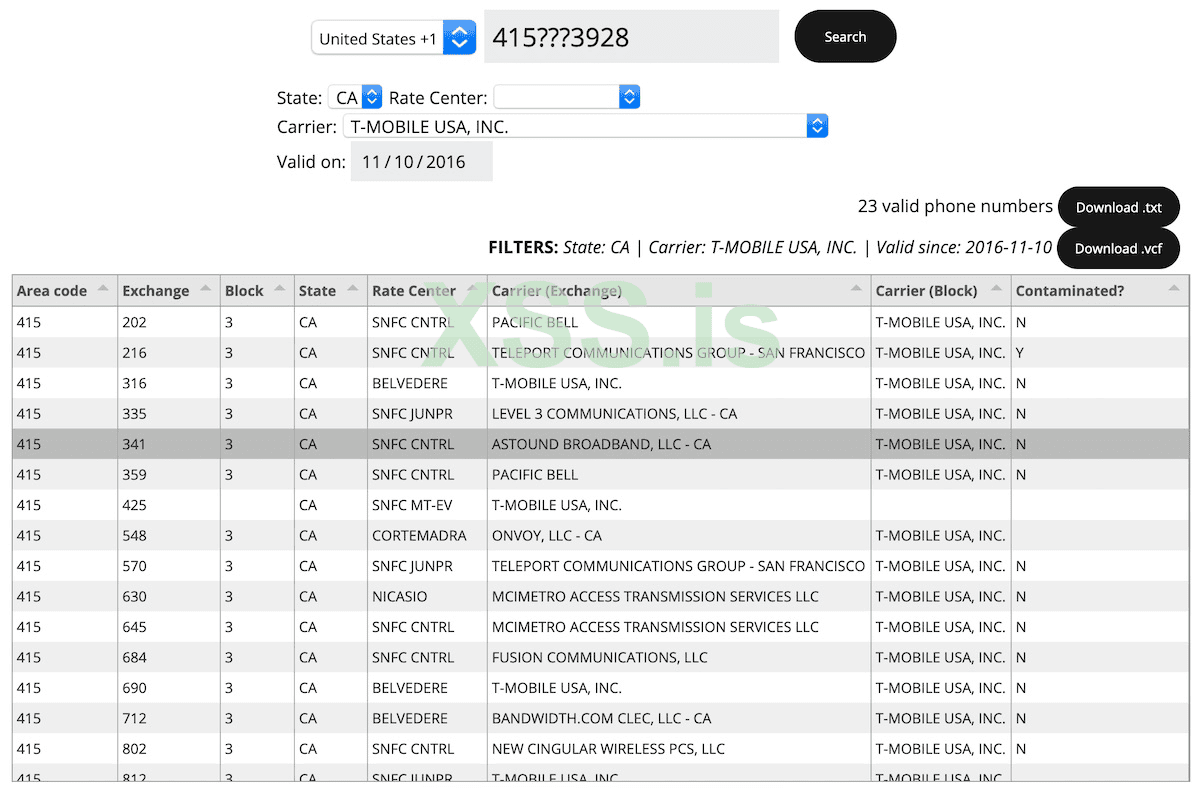This screenshot has width=1200, height=788.
Task: Sort by the Carrier (Block) column header
Action: (x=941, y=291)
